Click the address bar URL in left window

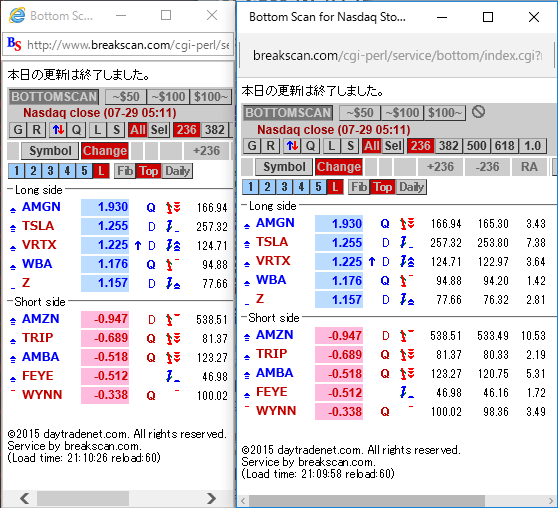coord(128,45)
